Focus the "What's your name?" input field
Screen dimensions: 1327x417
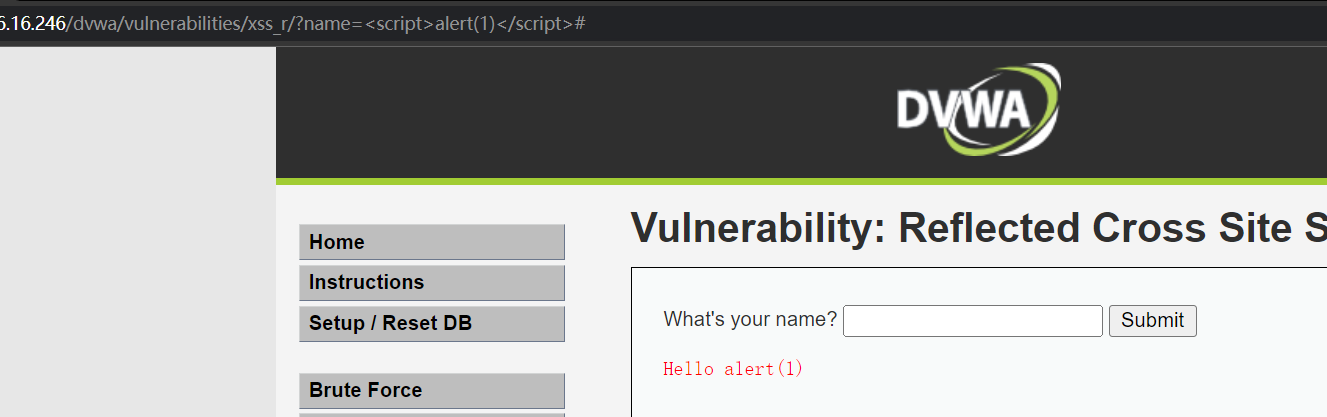pyautogui.click(x=973, y=321)
